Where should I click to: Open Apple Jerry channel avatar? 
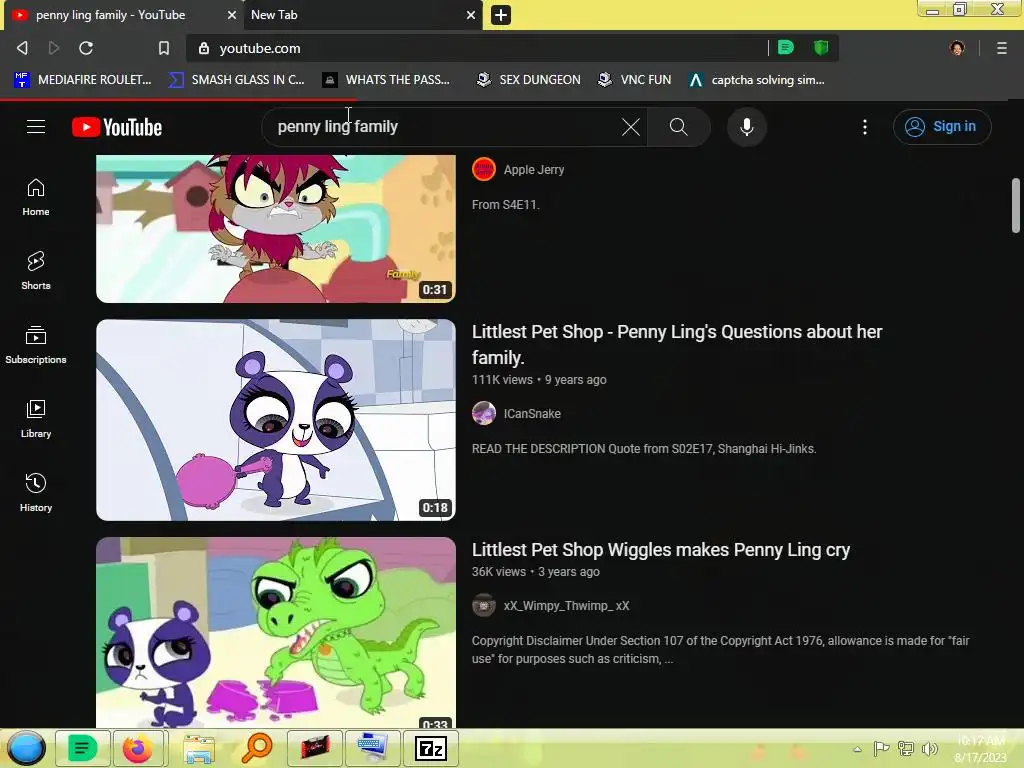tap(484, 170)
